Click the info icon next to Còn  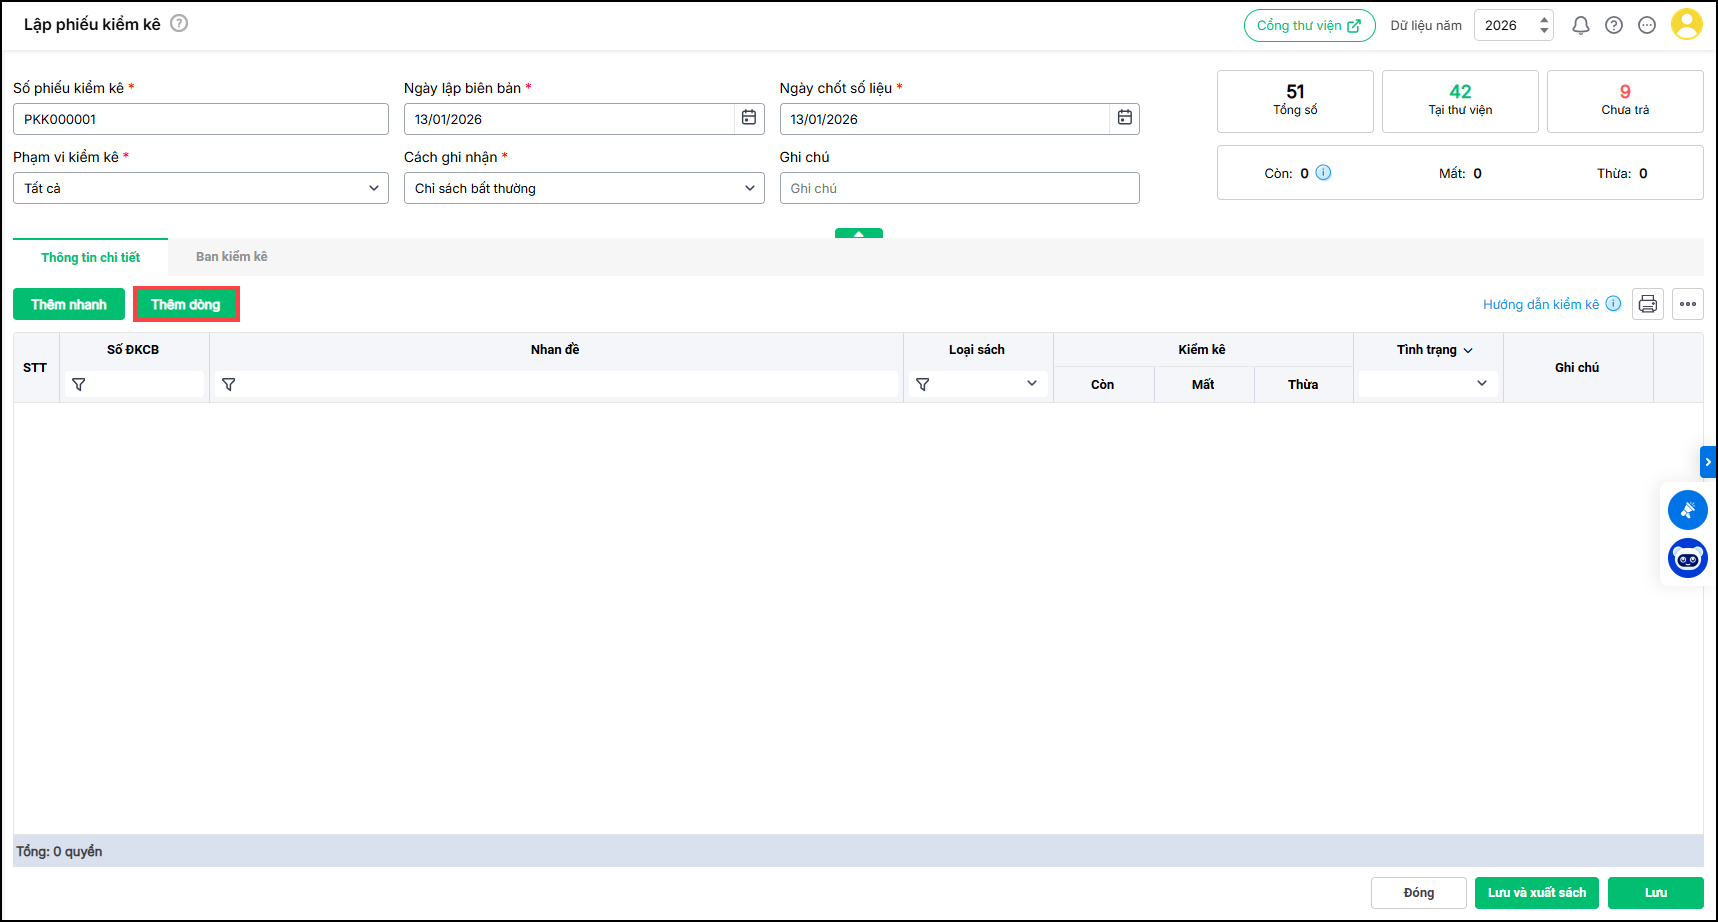[1323, 173]
